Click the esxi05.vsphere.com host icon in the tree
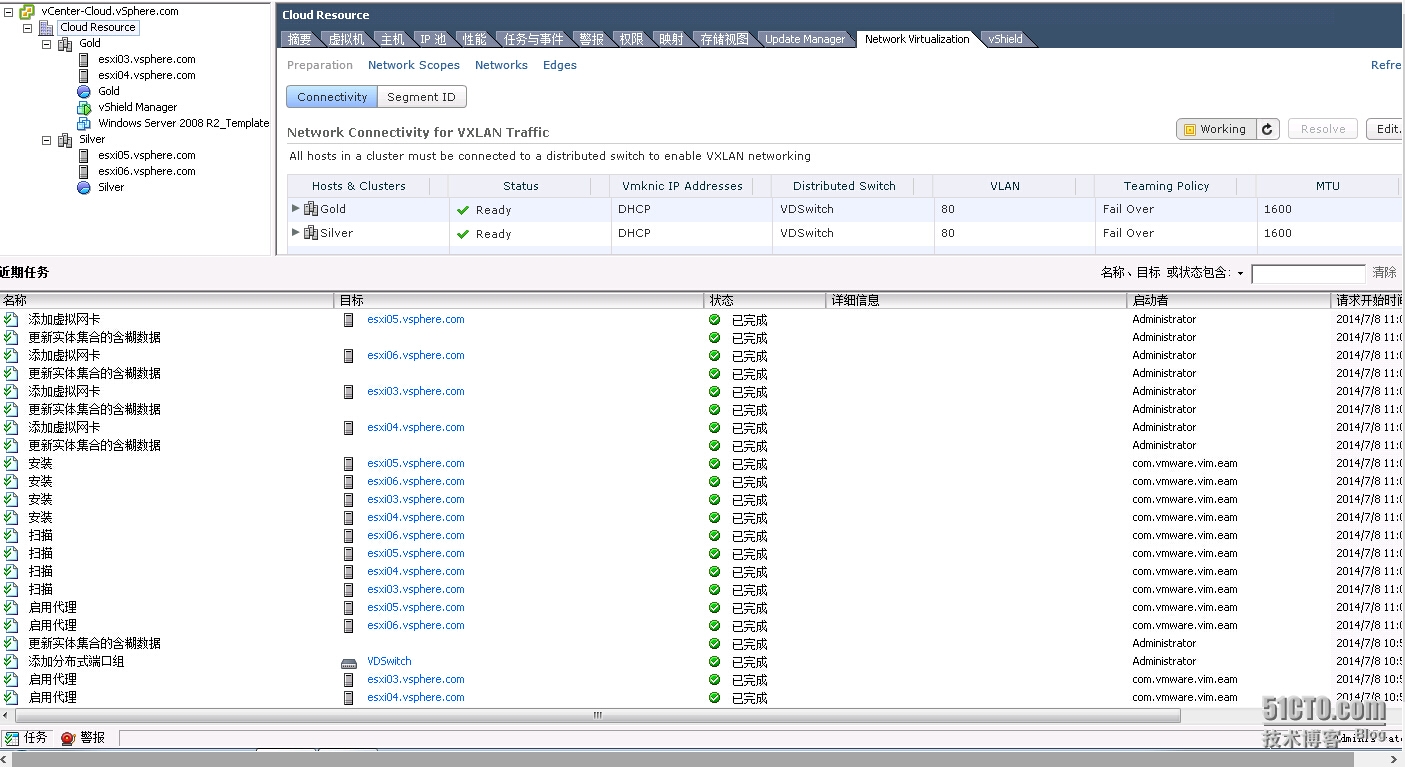Viewport: 1405px width, 767px height. pyautogui.click(x=84, y=155)
